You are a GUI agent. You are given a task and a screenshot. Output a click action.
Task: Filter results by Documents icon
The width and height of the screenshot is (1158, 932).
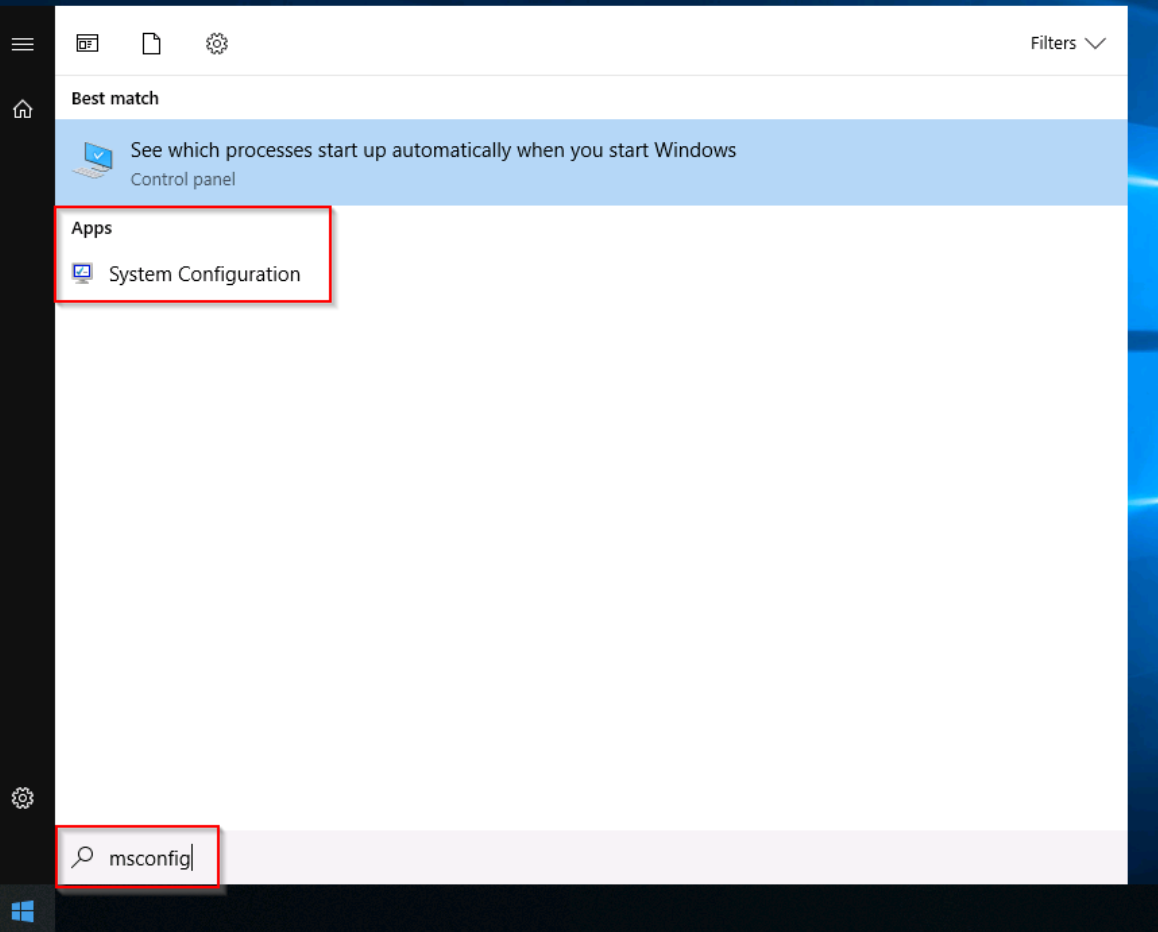tap(151, 43)
